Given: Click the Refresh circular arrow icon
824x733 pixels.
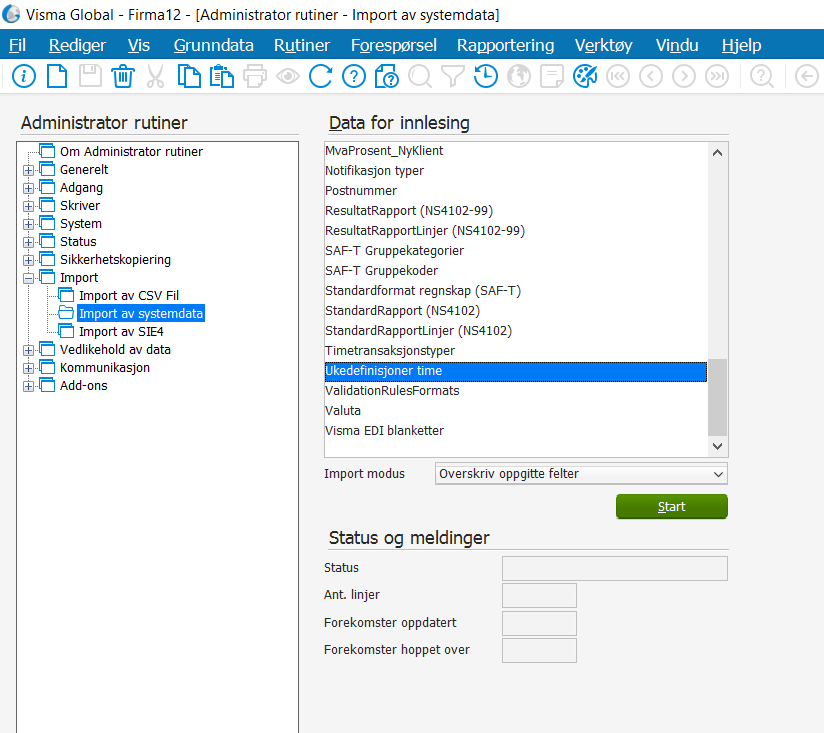Looking at the screenshot, I should [321, 76].
